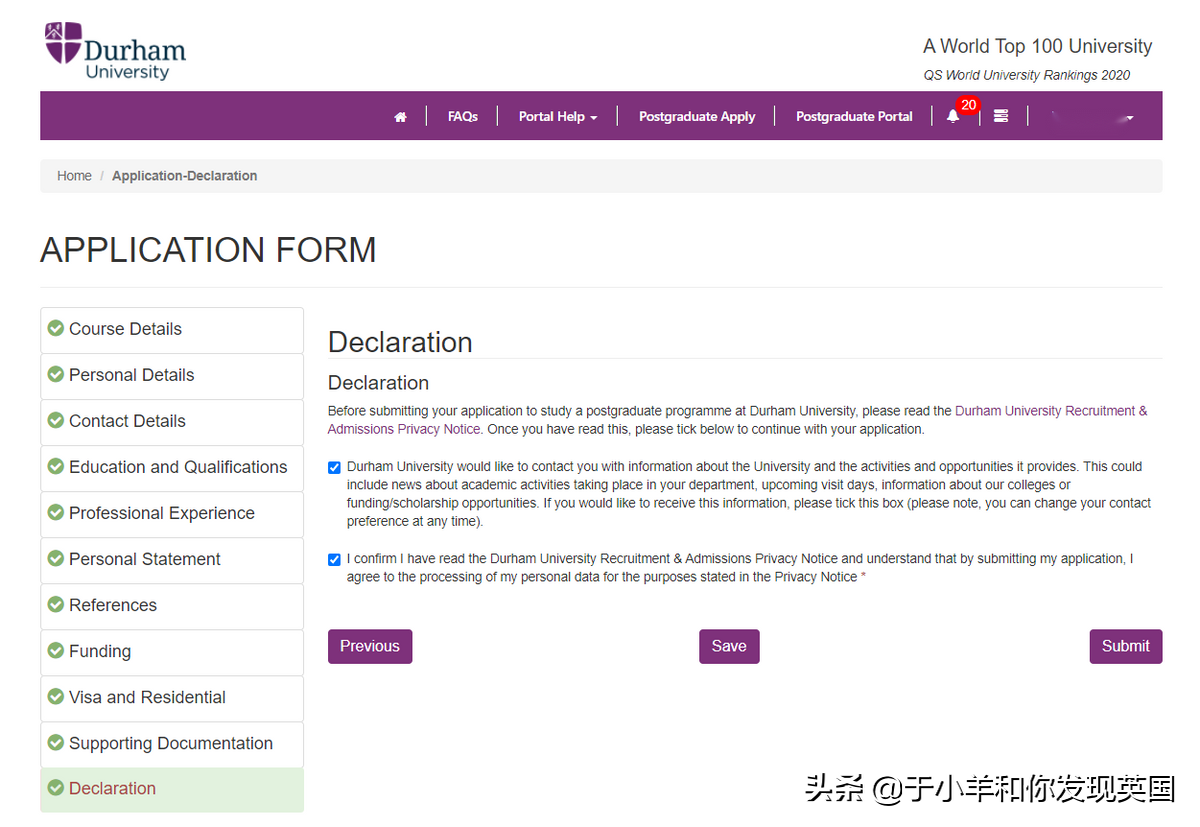
Task: Save the application form
Action: click(729, 646)
